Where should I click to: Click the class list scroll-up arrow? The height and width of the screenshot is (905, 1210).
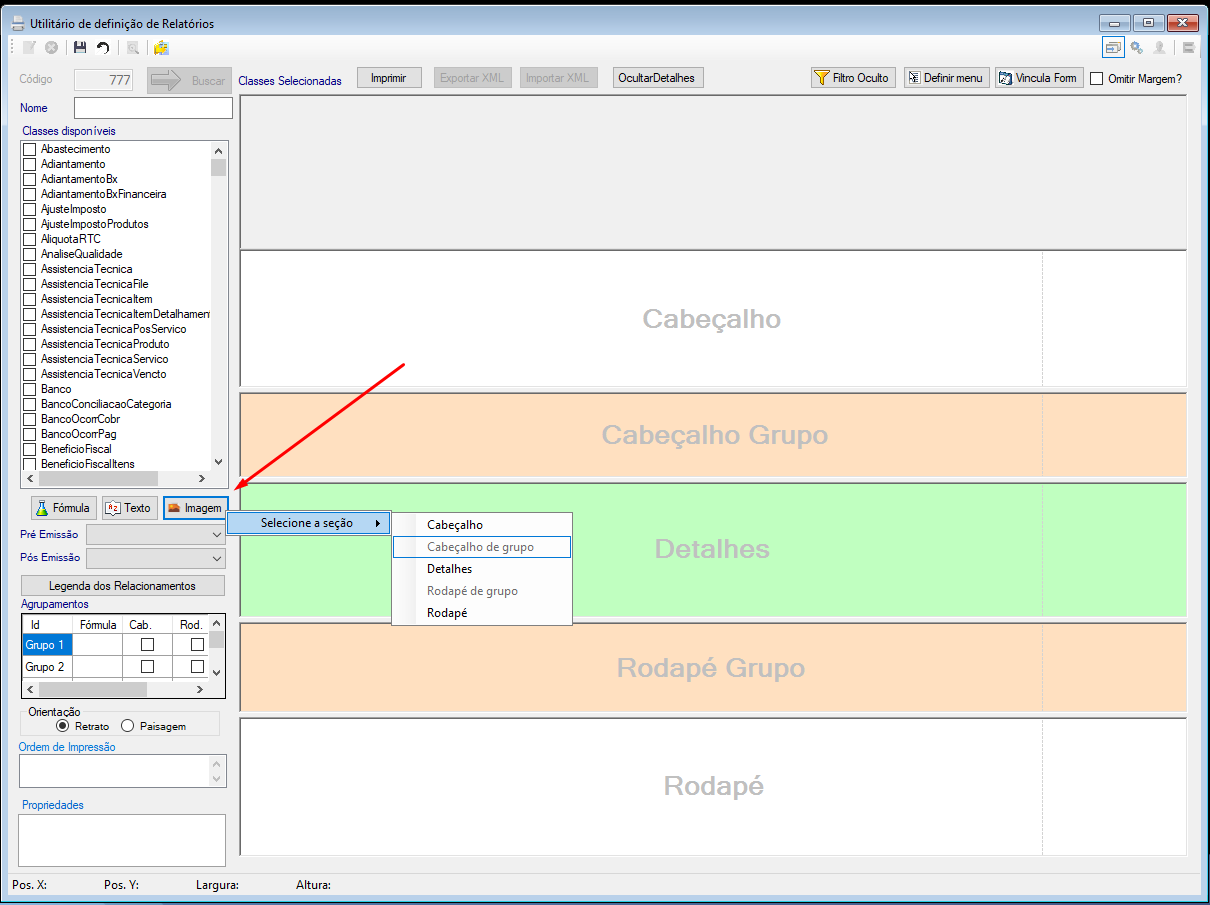[218, 149]
